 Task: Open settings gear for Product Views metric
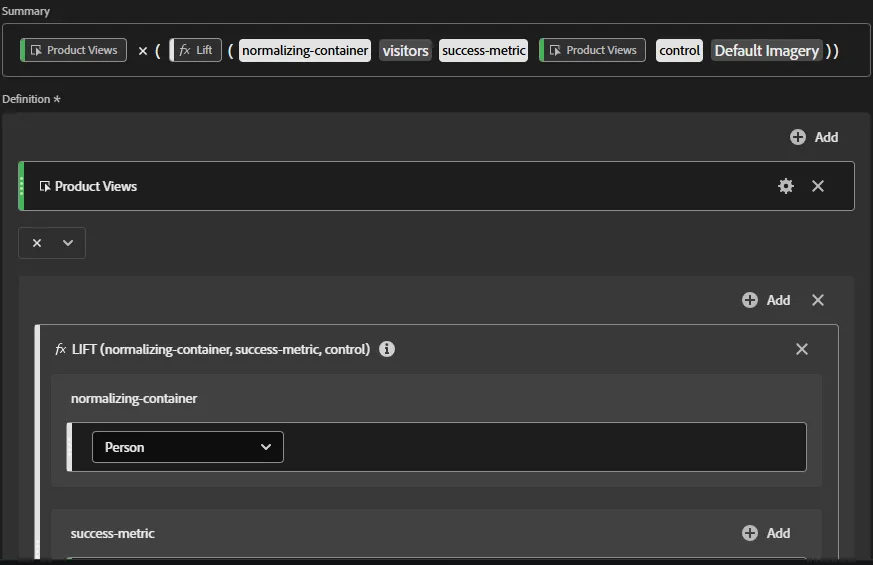click(x=786, y=186)
